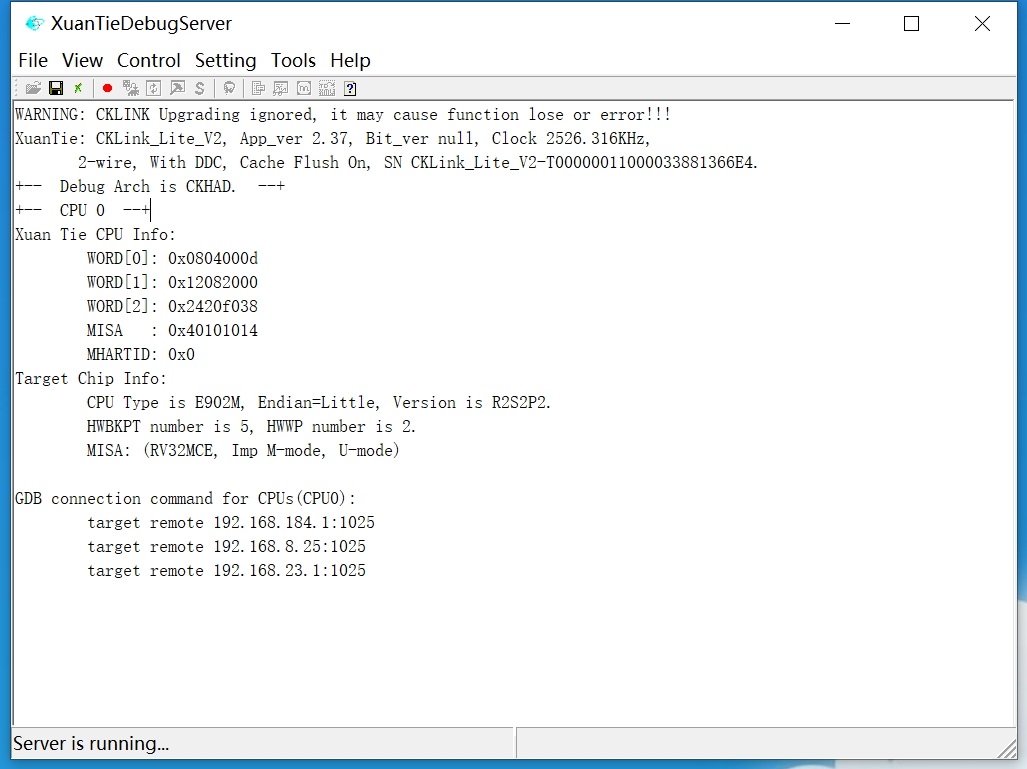The width and height of the screenshot is (1027, 769).
Task: Click the 'CPU 0' log line
Action: (x=83, y=210)
